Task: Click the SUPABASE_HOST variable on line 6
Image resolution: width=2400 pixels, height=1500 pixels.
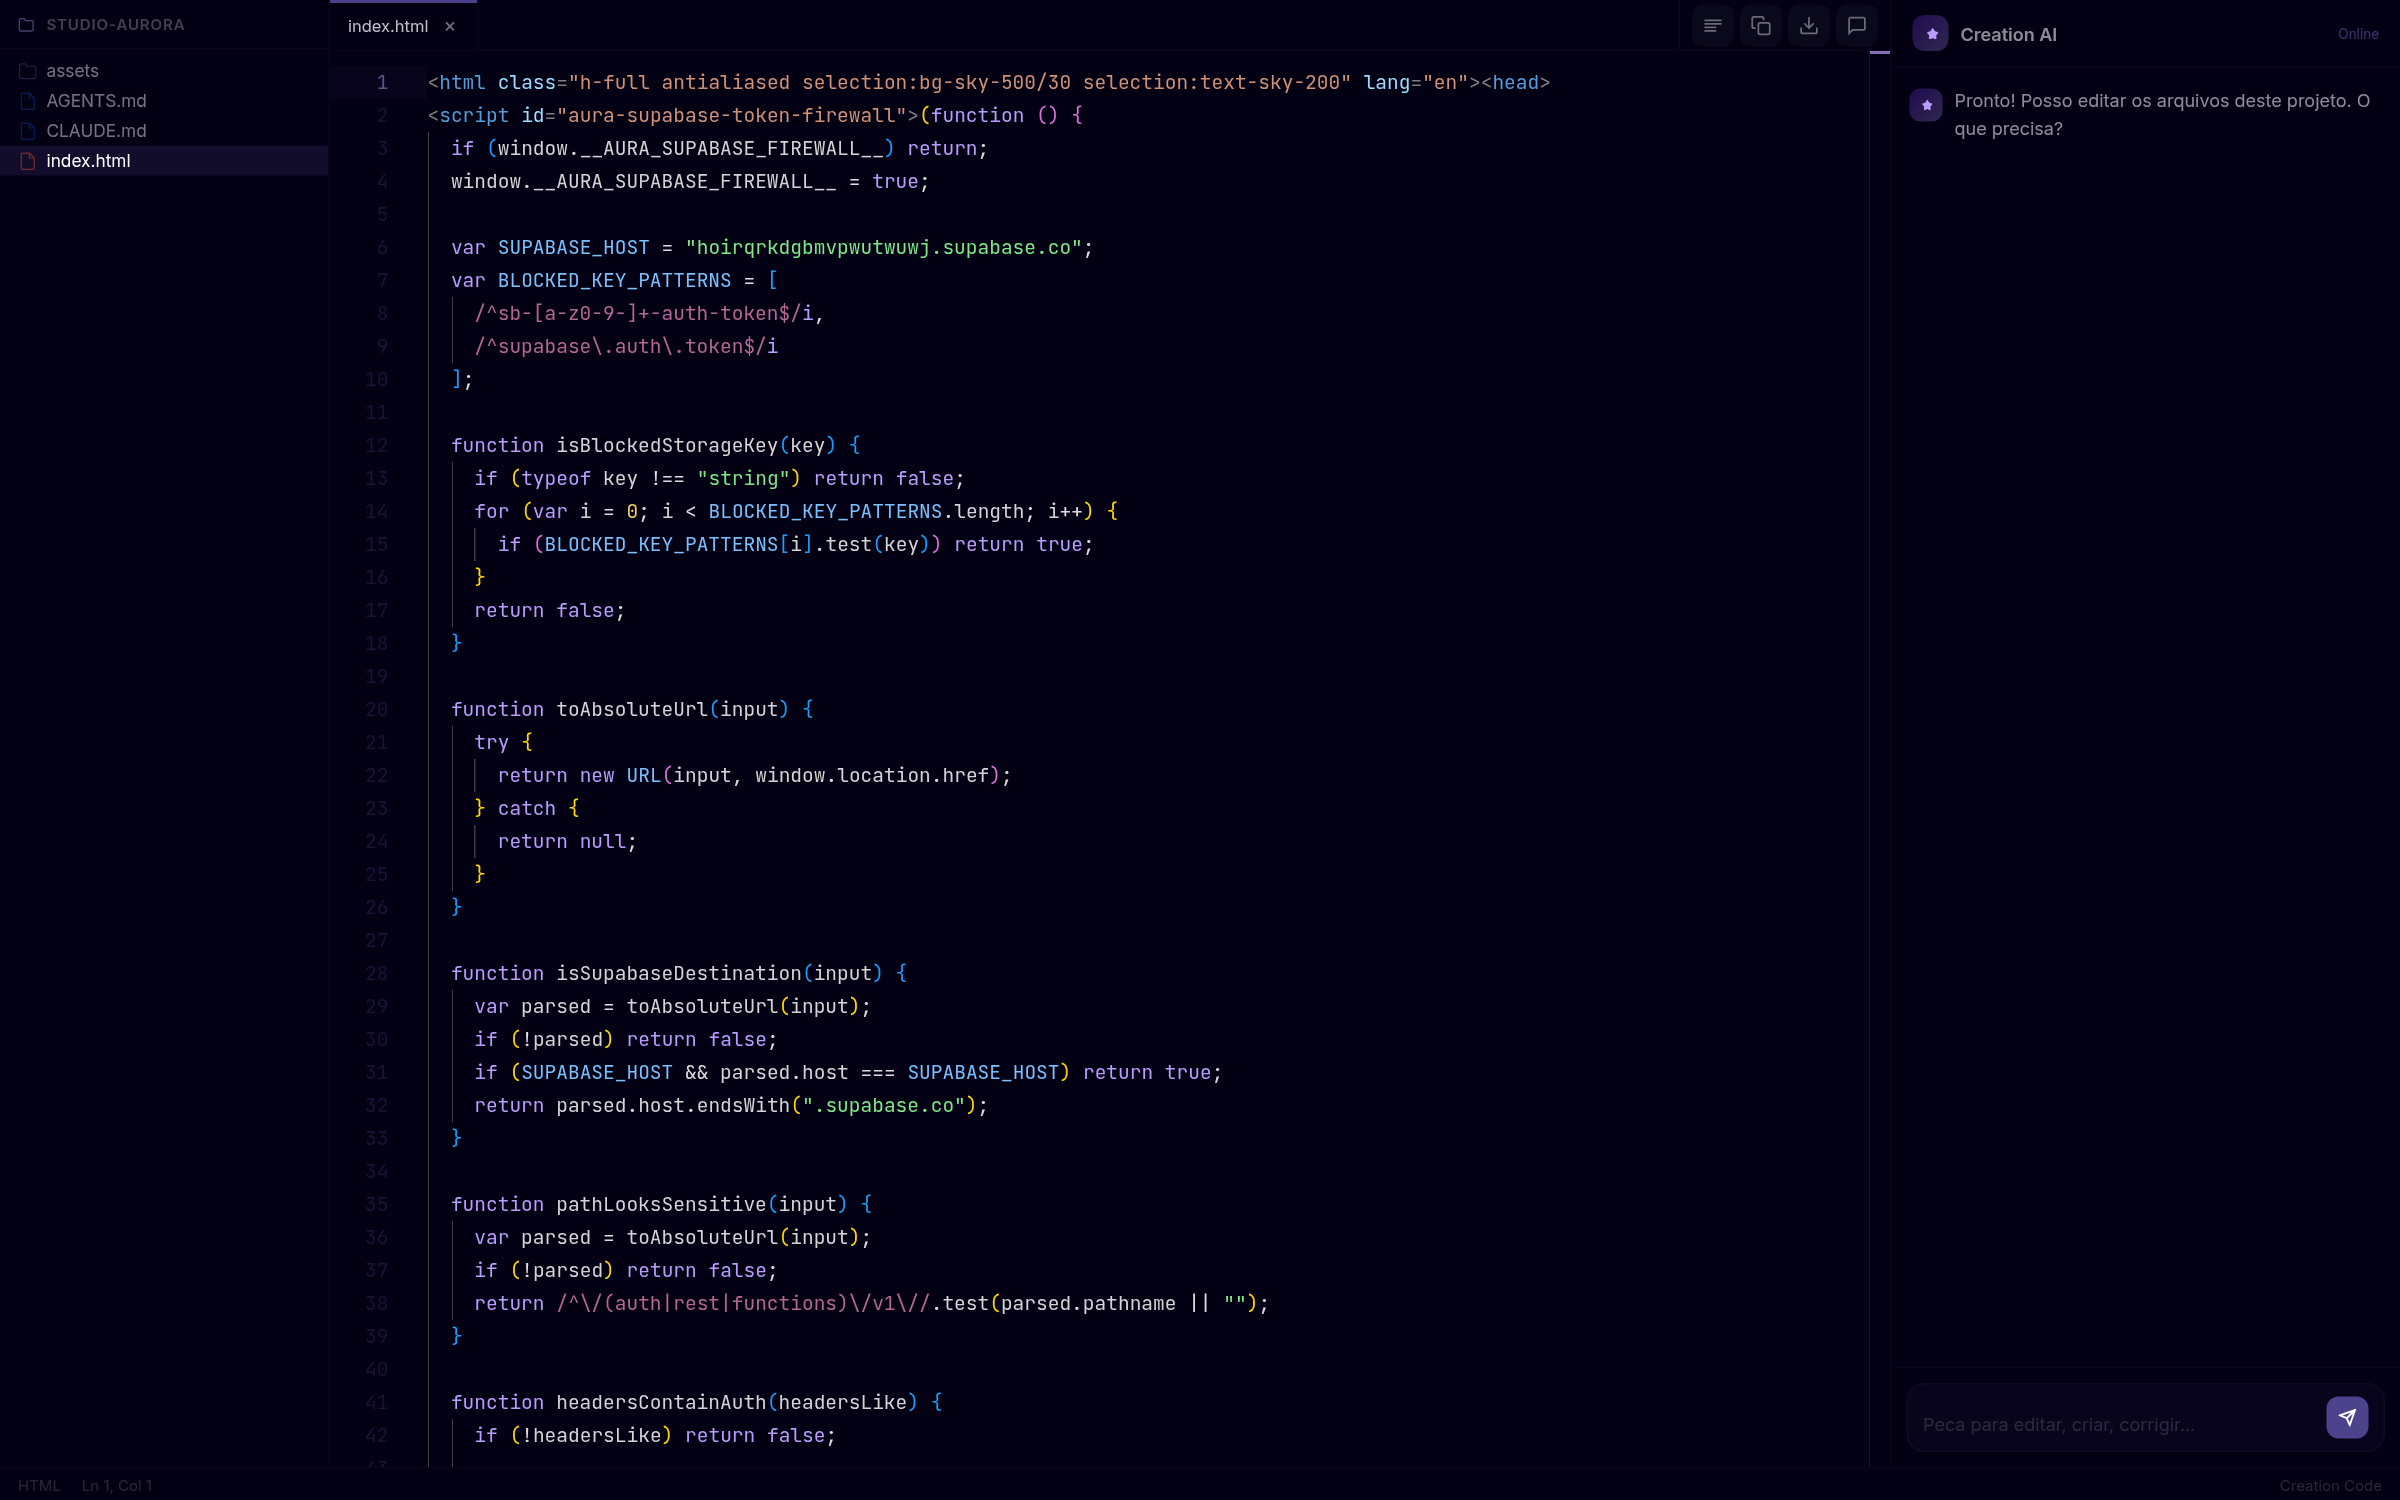Action: click(x=573, y=248)
